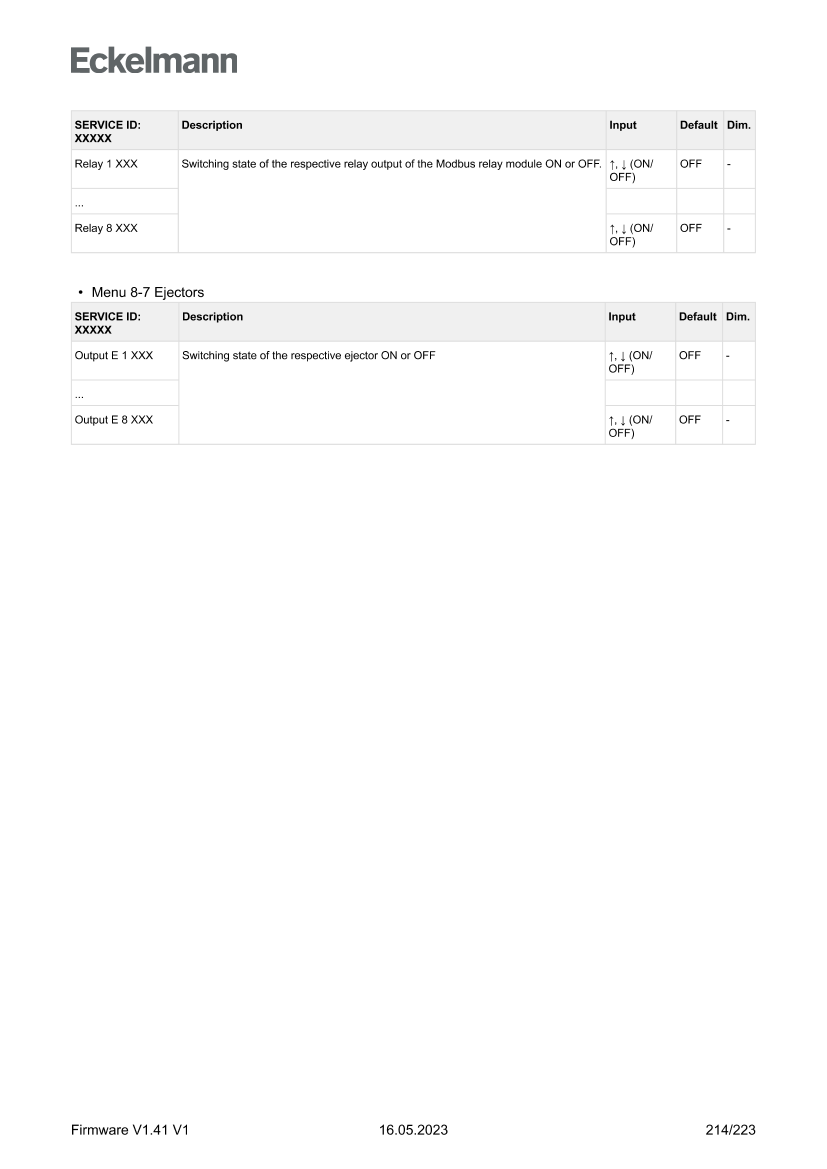
Task: Click Dim. header in relay table
Action: point(739,125)
